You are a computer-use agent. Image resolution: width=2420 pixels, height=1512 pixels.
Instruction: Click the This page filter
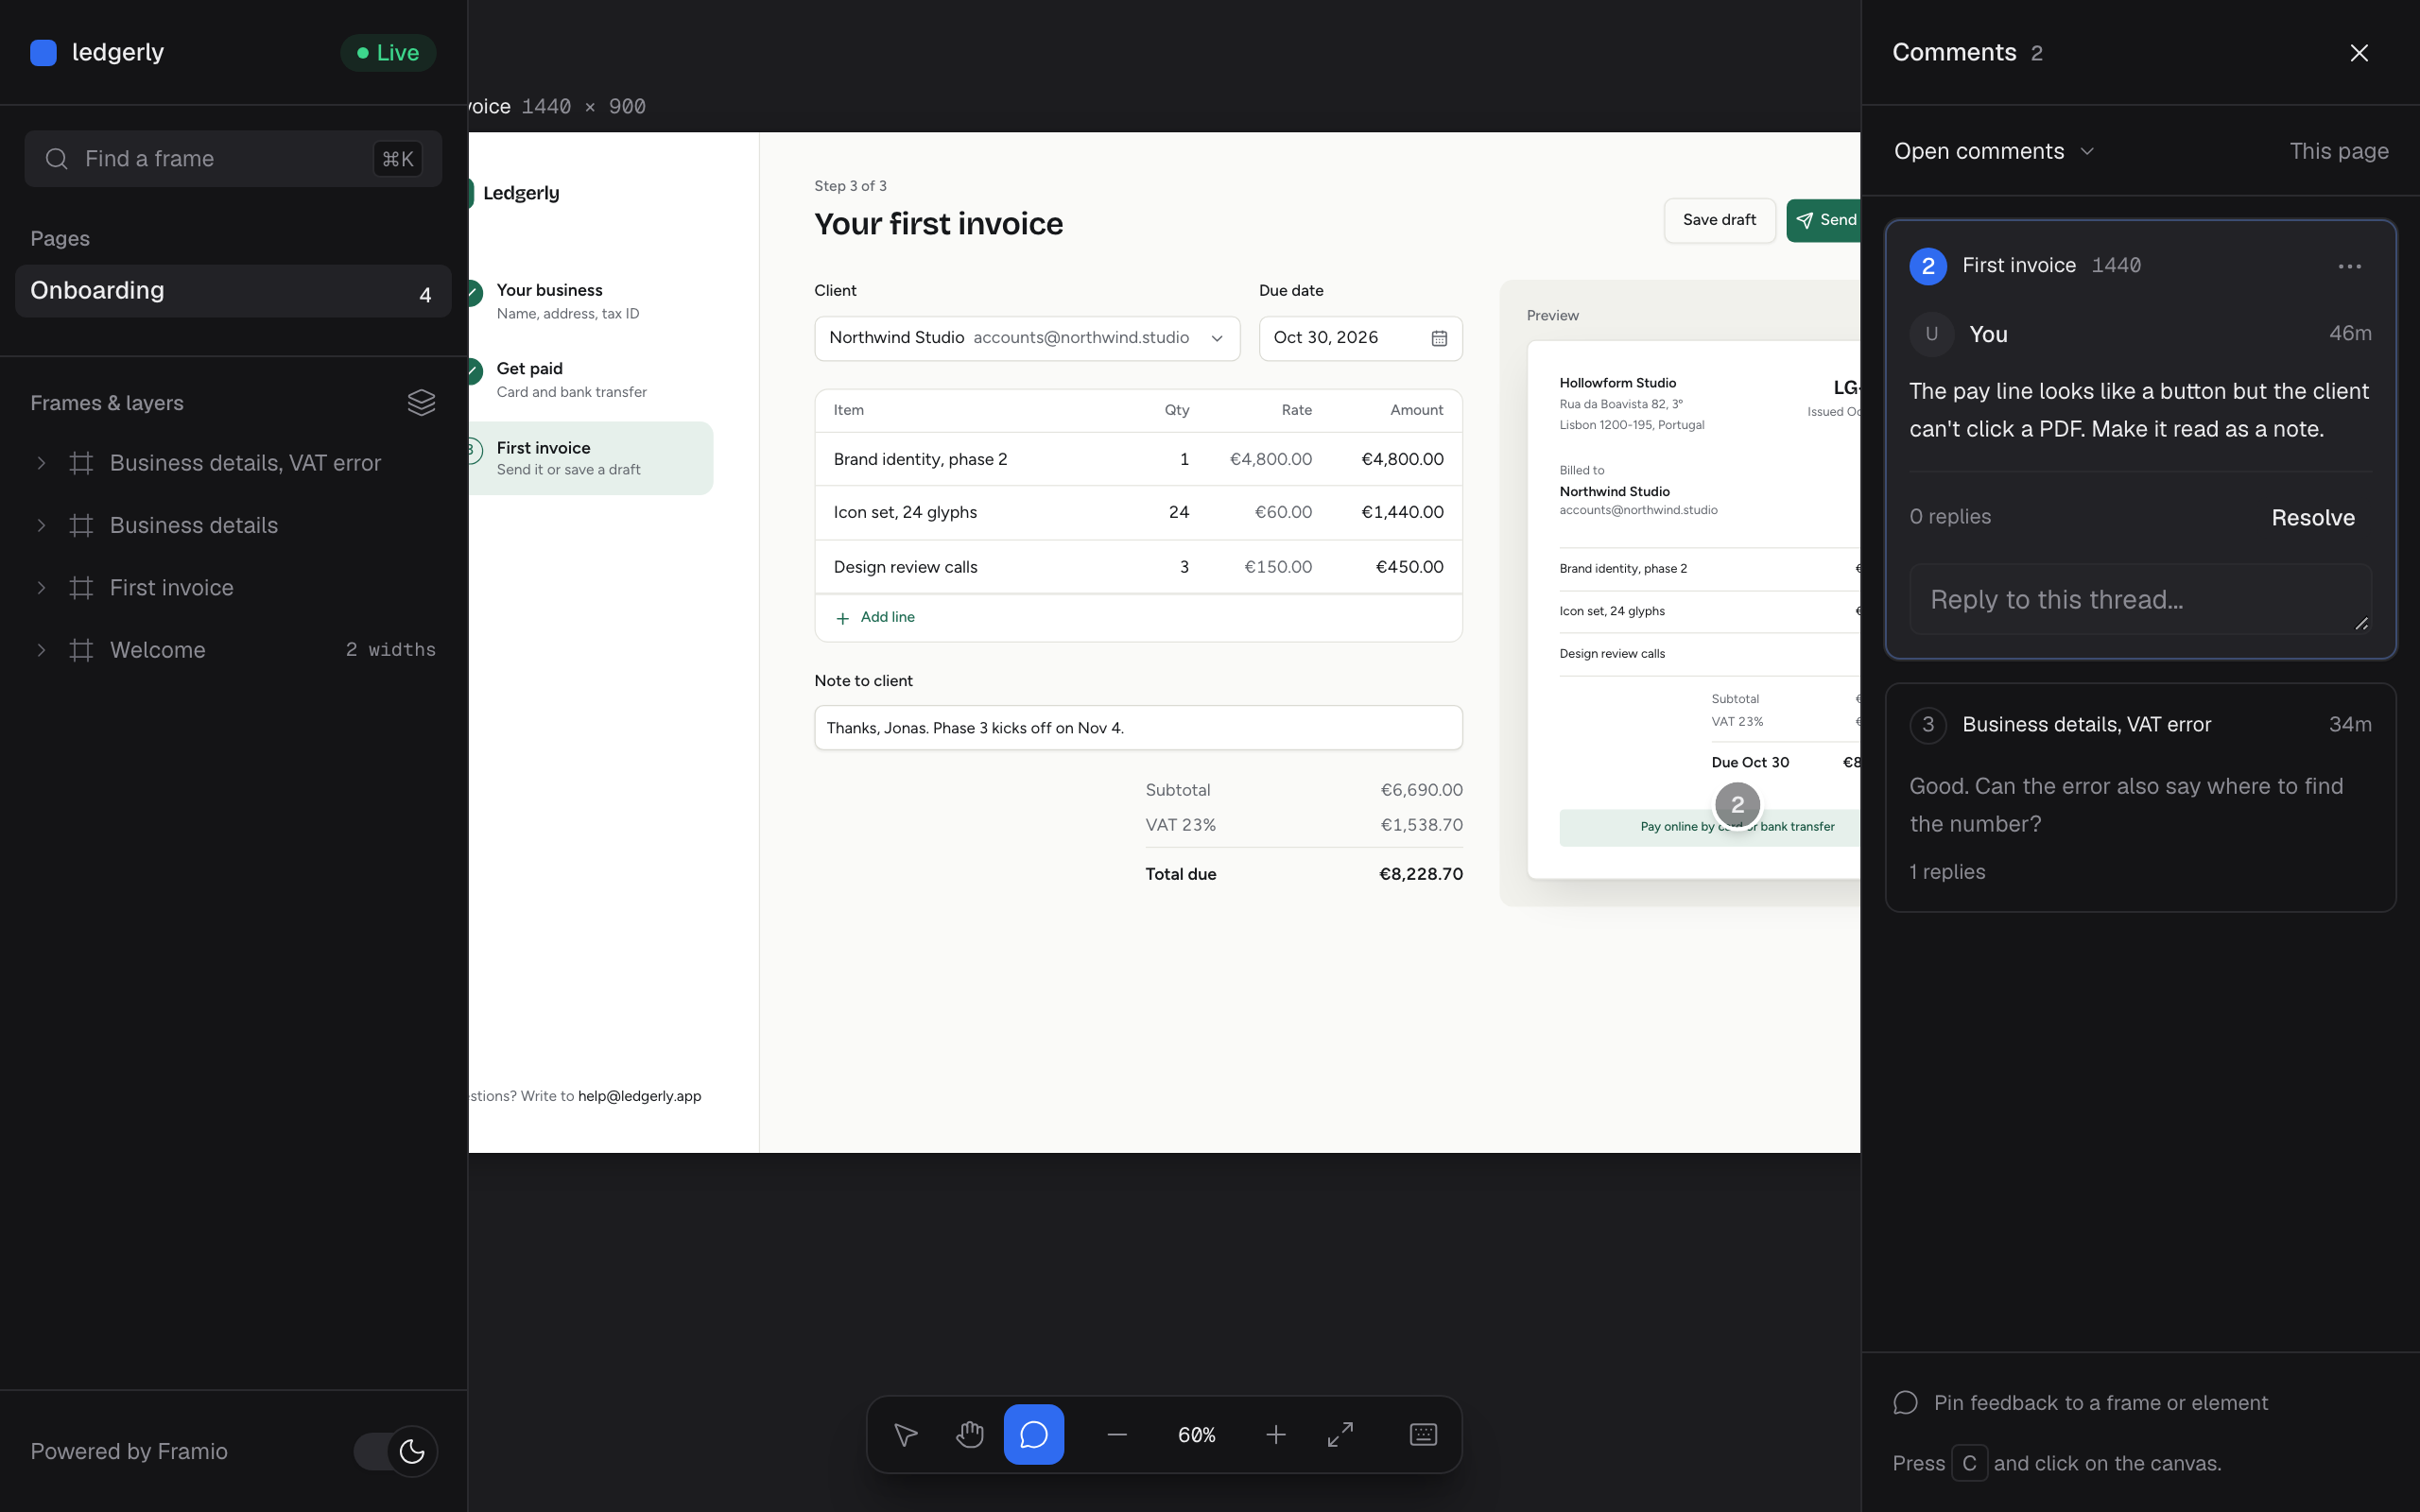click(x=2338, y=151)
